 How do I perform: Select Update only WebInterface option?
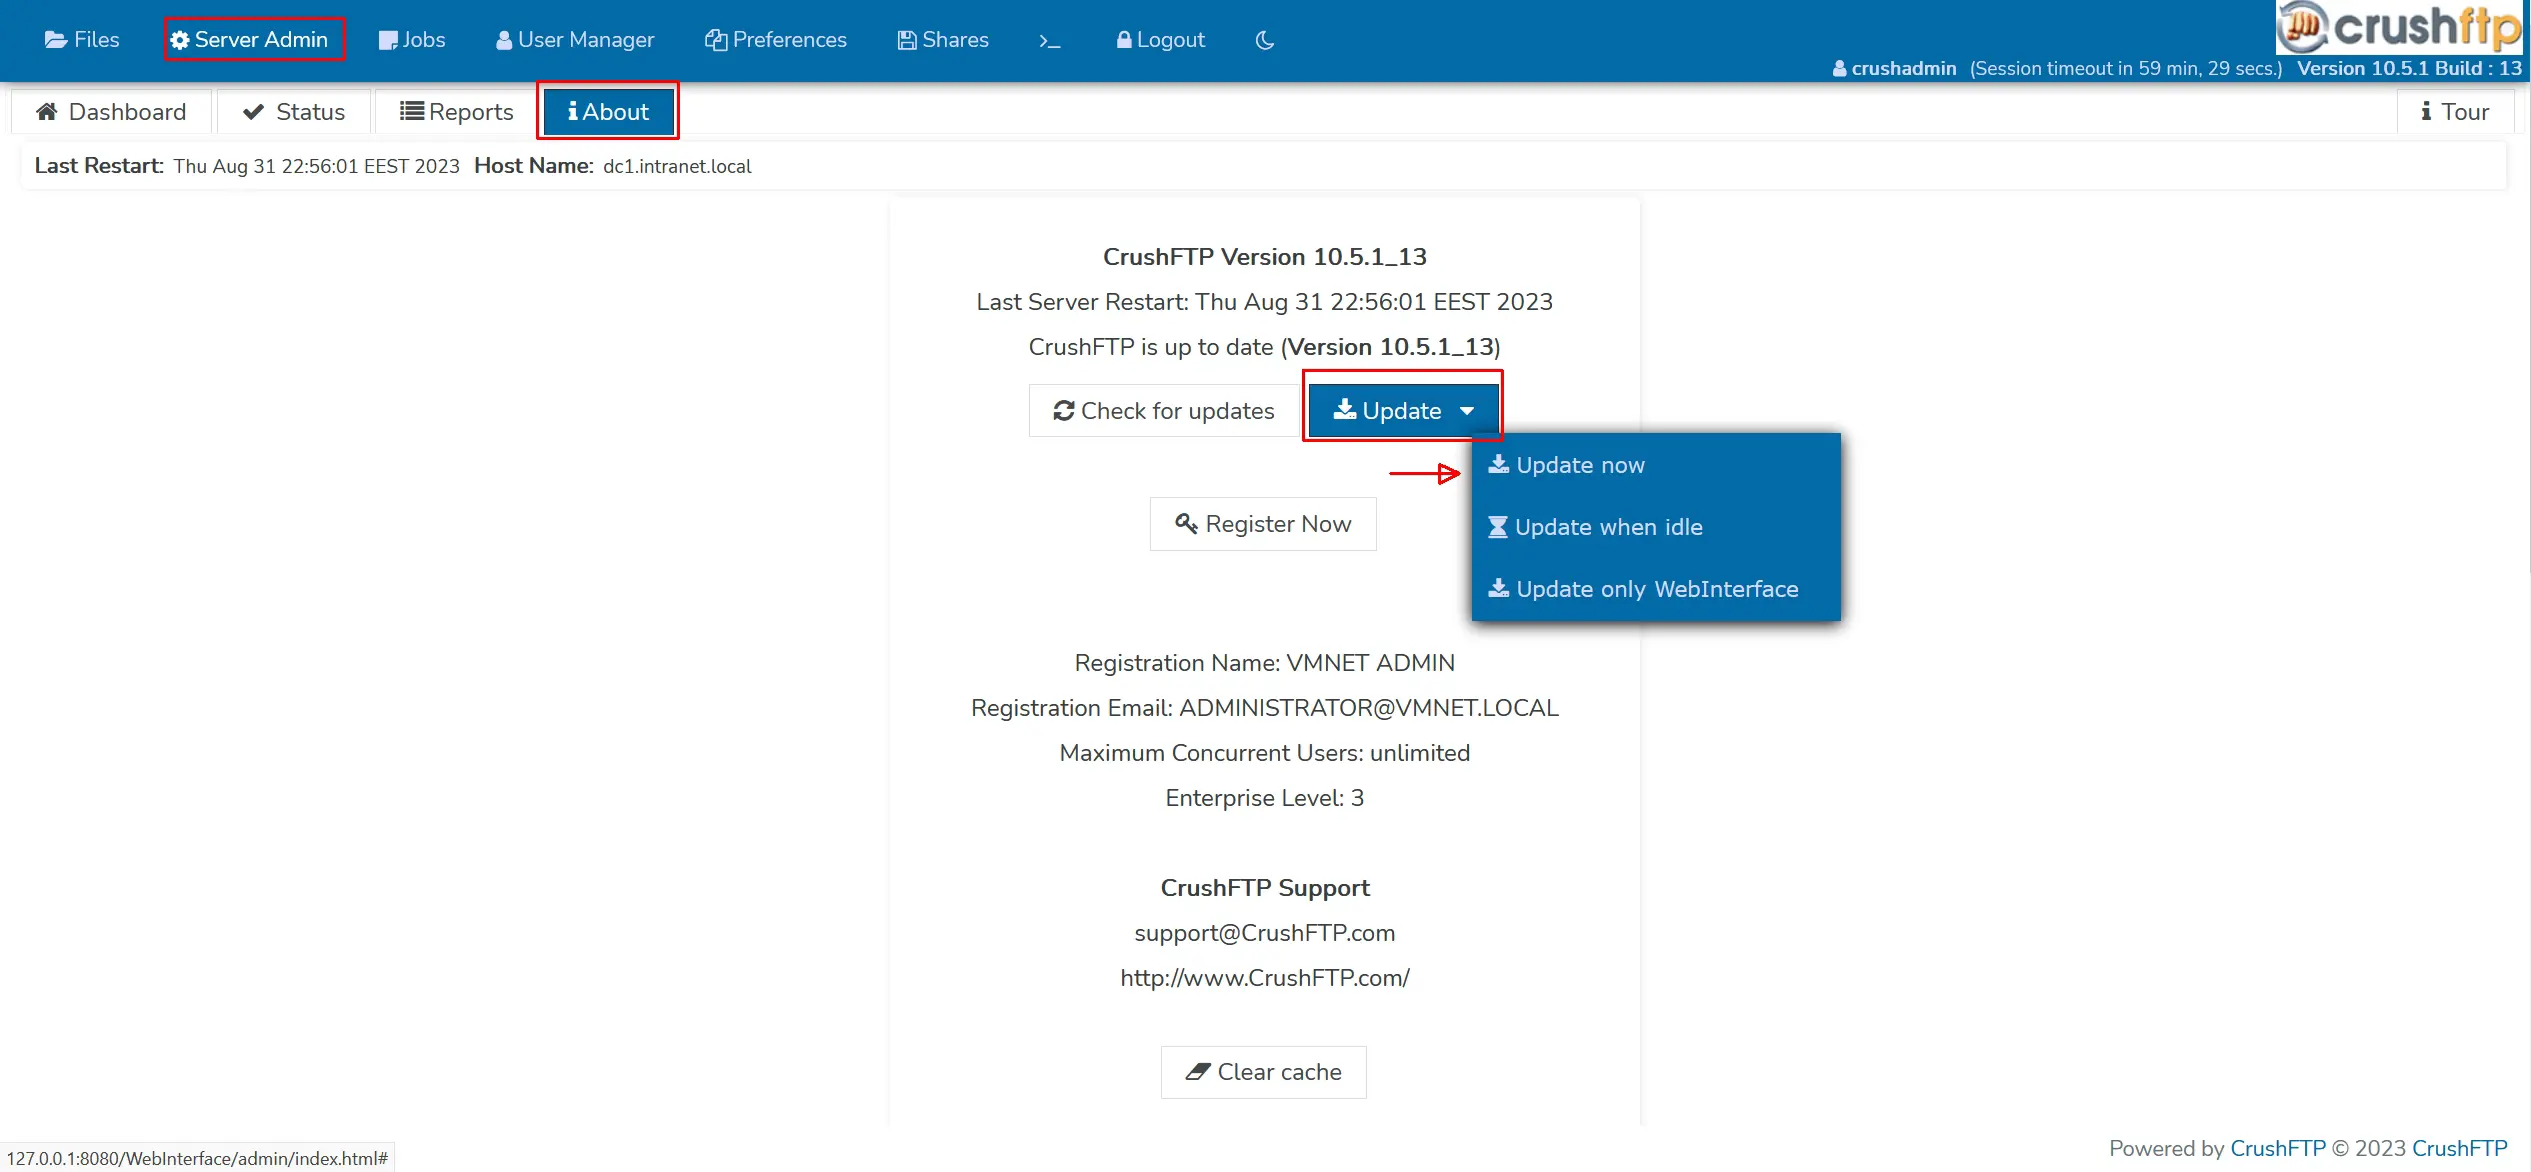click(1655, 589)
